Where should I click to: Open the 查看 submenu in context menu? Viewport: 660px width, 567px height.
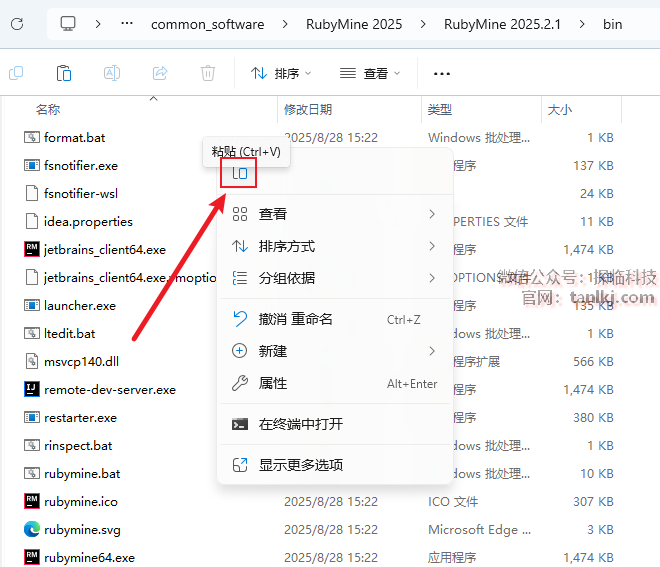point(335,214)
